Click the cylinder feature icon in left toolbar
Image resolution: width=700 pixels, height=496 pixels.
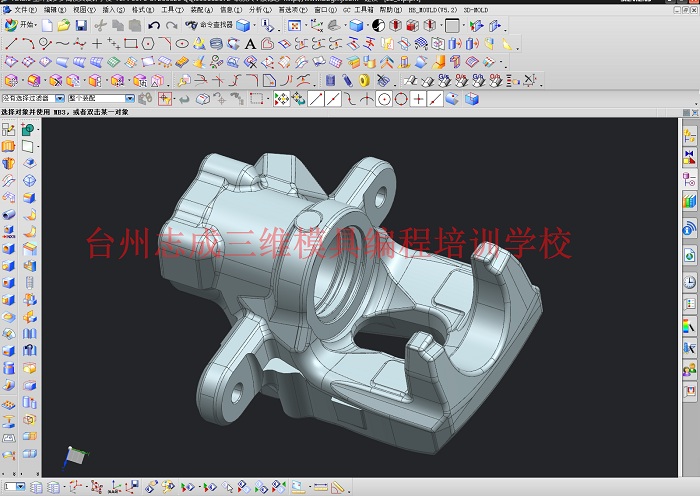tap(8, 369)
